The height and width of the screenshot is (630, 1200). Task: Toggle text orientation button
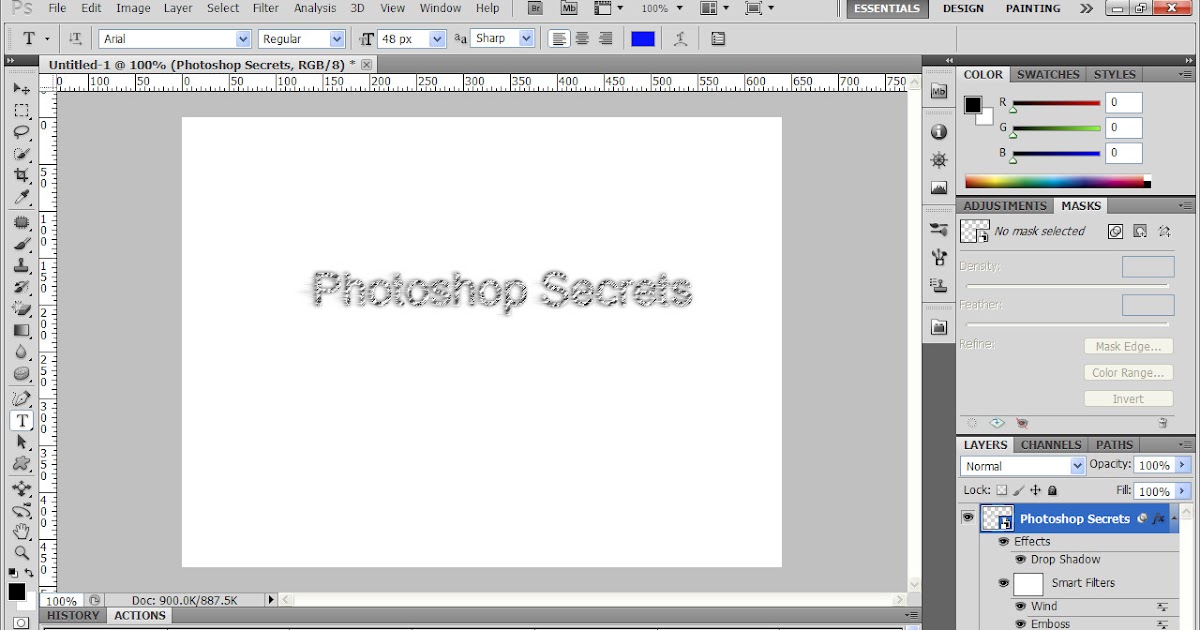[75, 39]
